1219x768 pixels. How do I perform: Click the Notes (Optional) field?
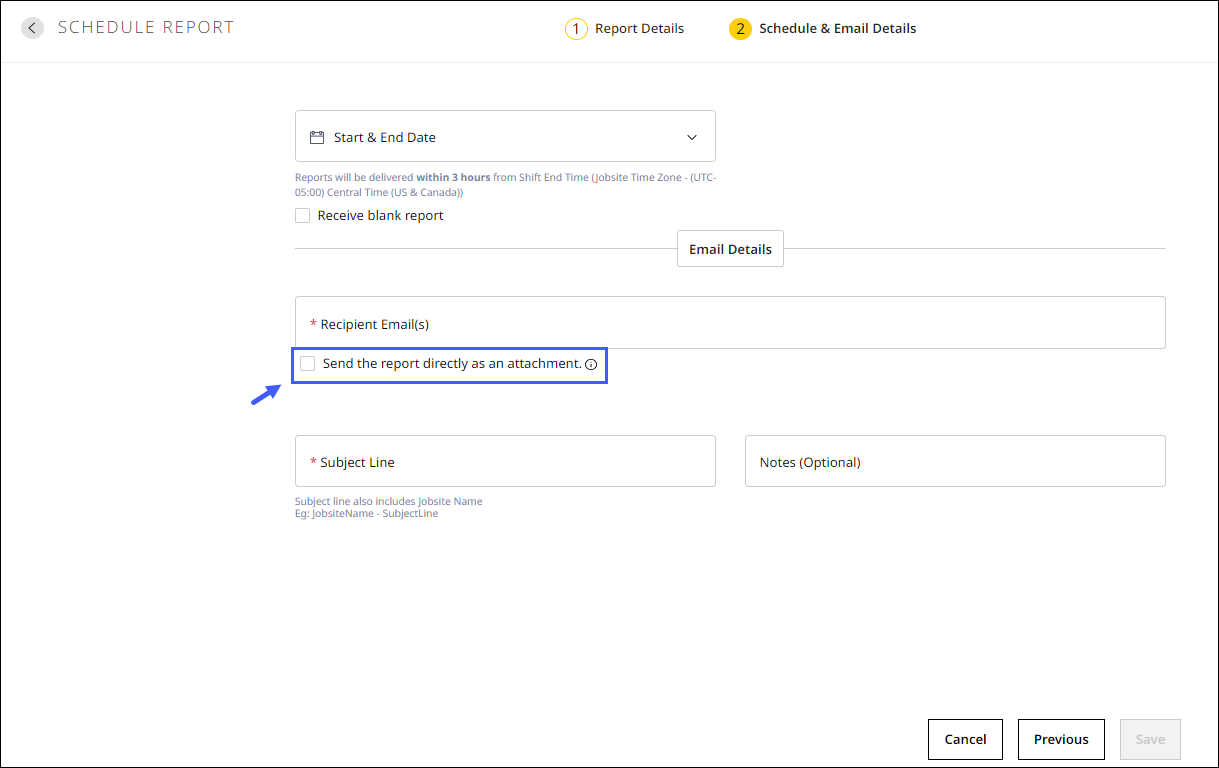[954, 461]
